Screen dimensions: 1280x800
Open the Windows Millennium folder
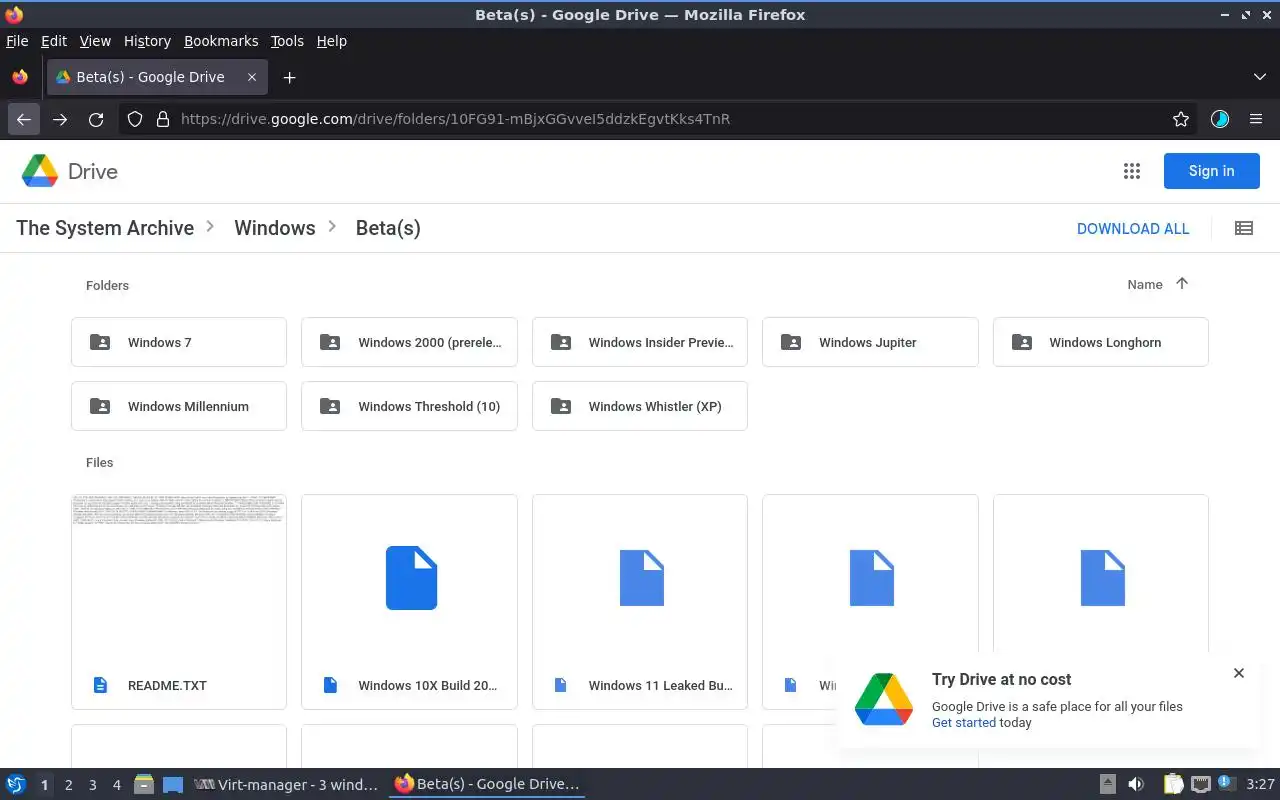pos(179,406)
